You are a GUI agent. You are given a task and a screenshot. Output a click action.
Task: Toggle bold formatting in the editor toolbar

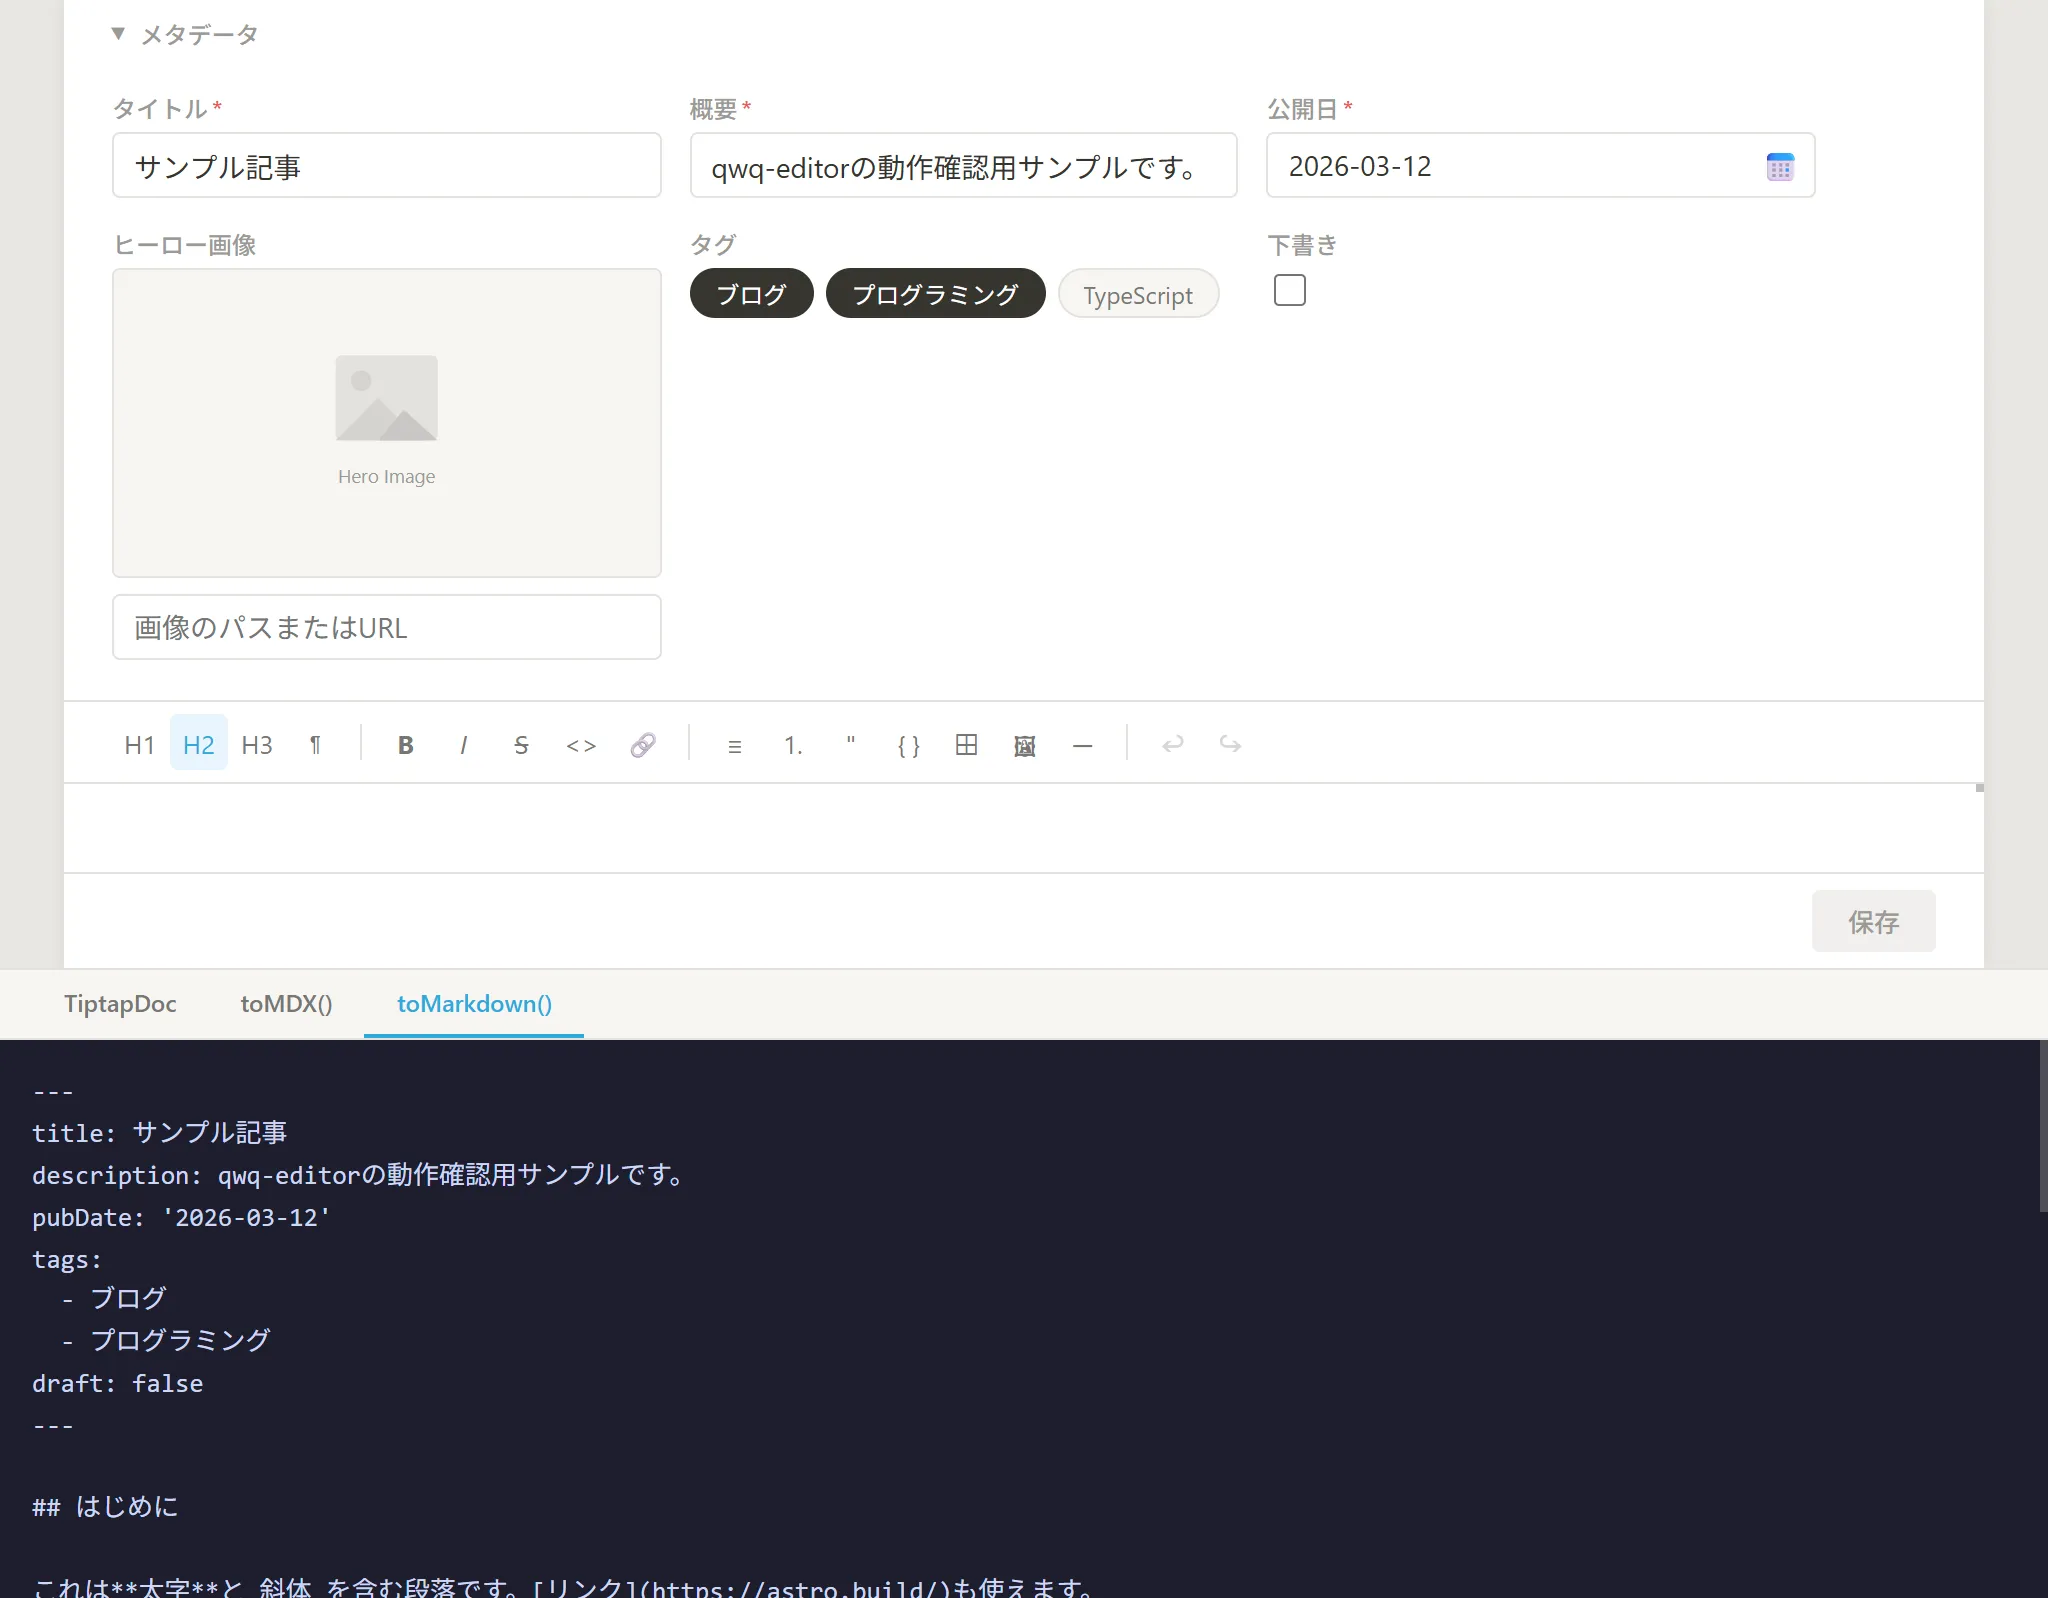pyautogui.click(x=404, y=744)
